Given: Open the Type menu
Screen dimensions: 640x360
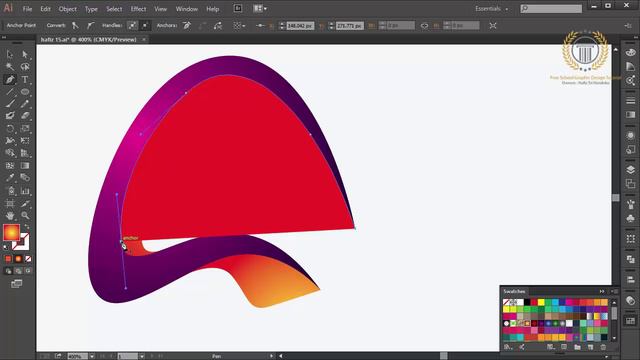Looking at the screenshot, I should (x=91, y=9).
